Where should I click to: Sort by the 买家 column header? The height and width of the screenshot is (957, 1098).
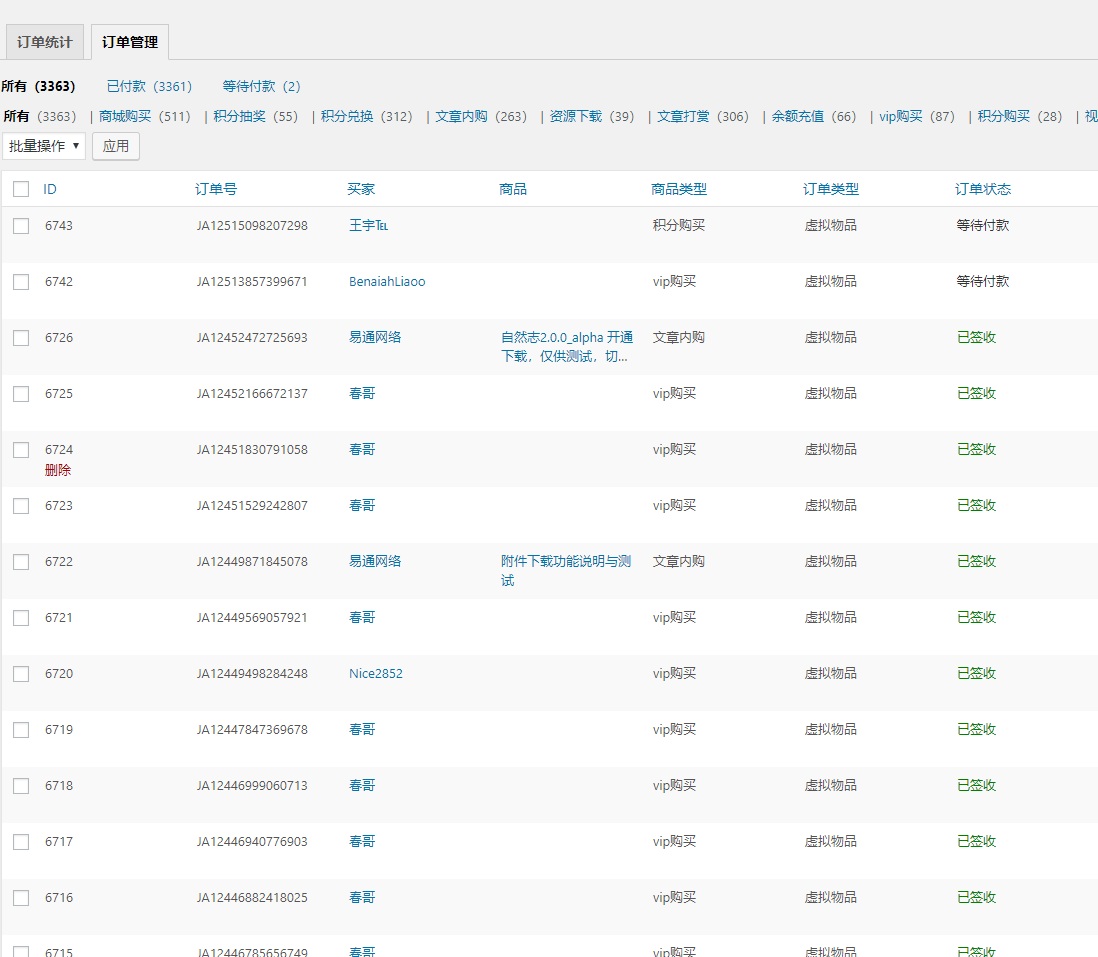(361, 189)
